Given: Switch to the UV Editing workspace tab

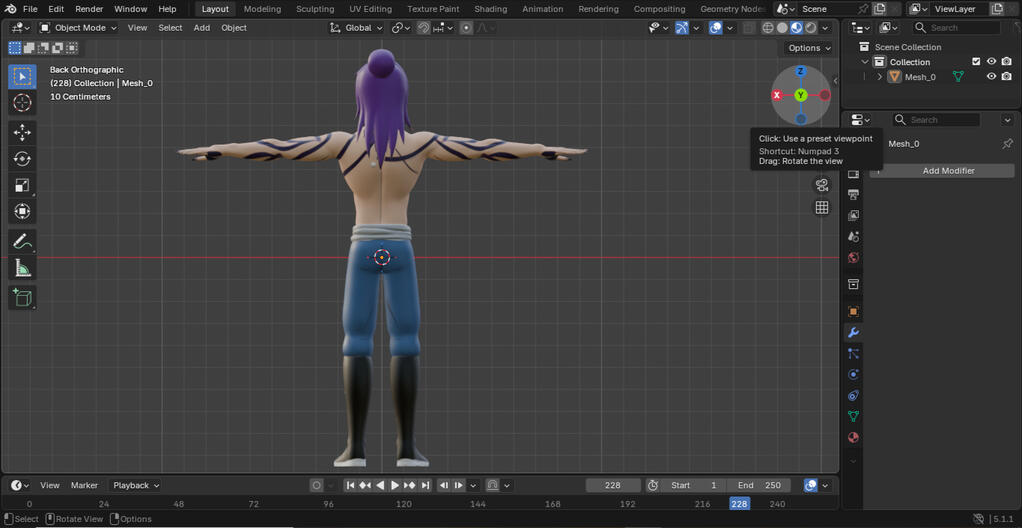Looking at the screenshot, I should click(371, 9).
